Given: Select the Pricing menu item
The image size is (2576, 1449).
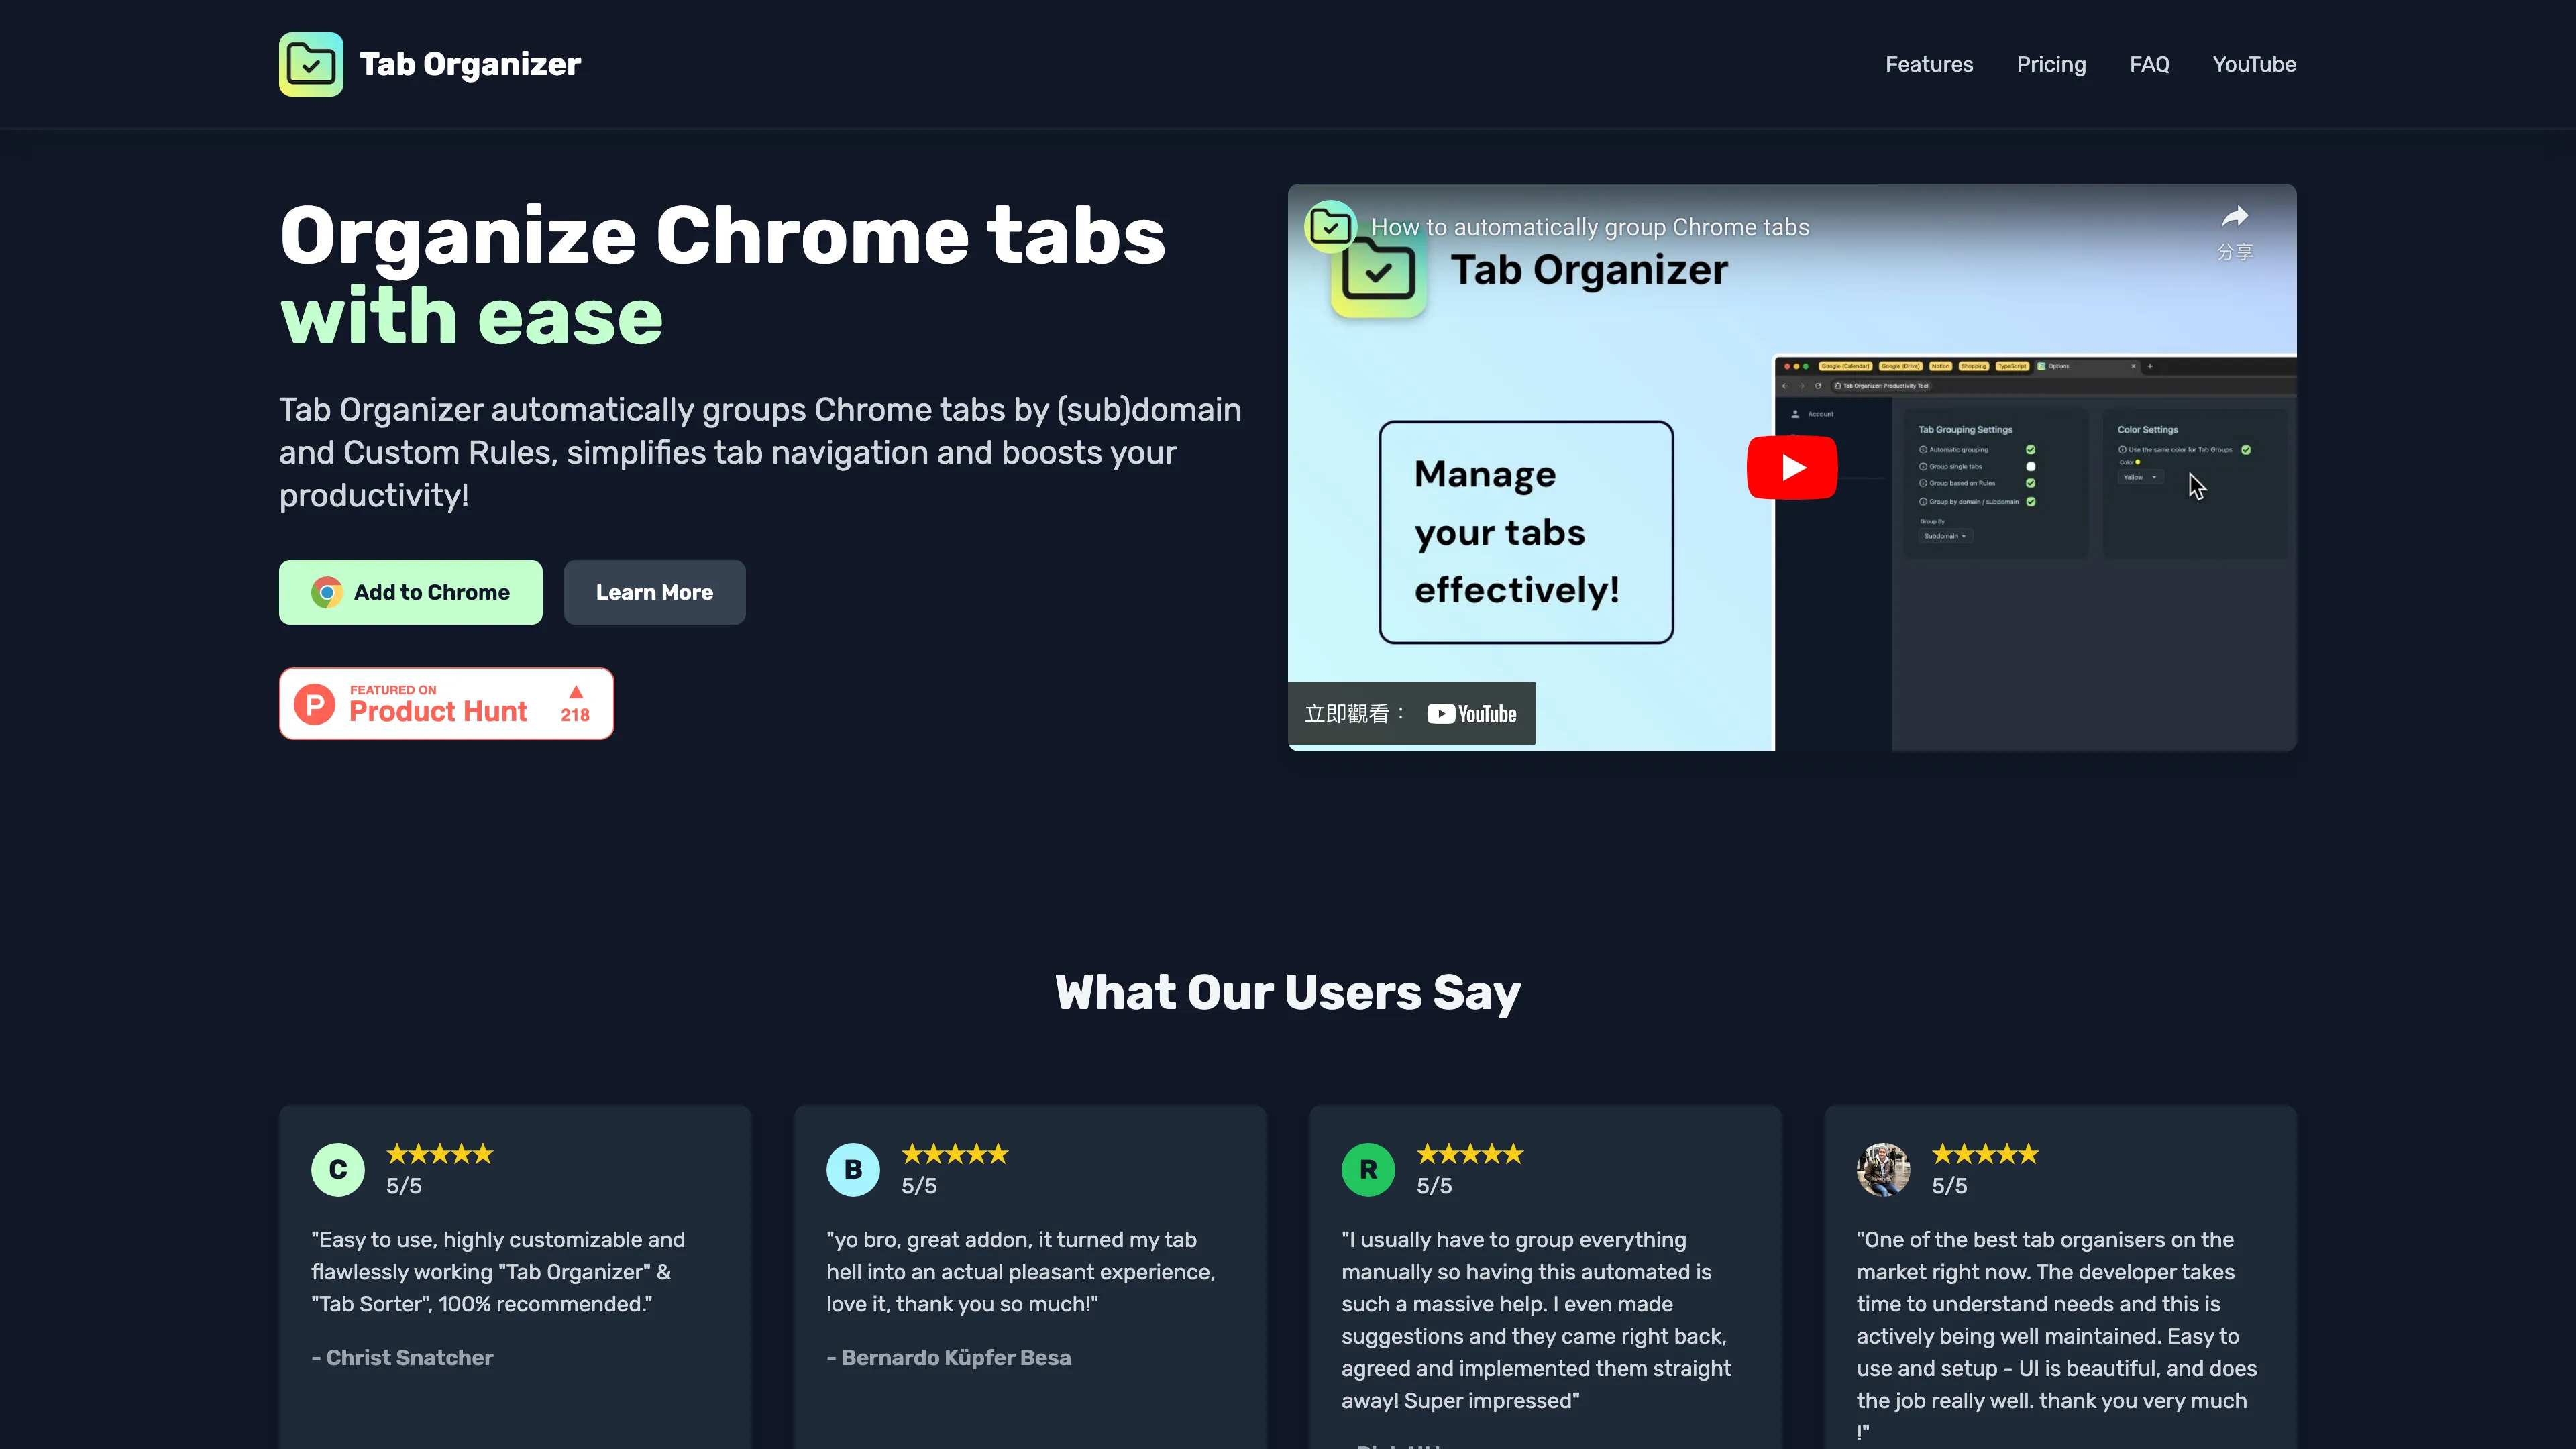Looking at the screenshot, I should click(x=2051, y=64).
